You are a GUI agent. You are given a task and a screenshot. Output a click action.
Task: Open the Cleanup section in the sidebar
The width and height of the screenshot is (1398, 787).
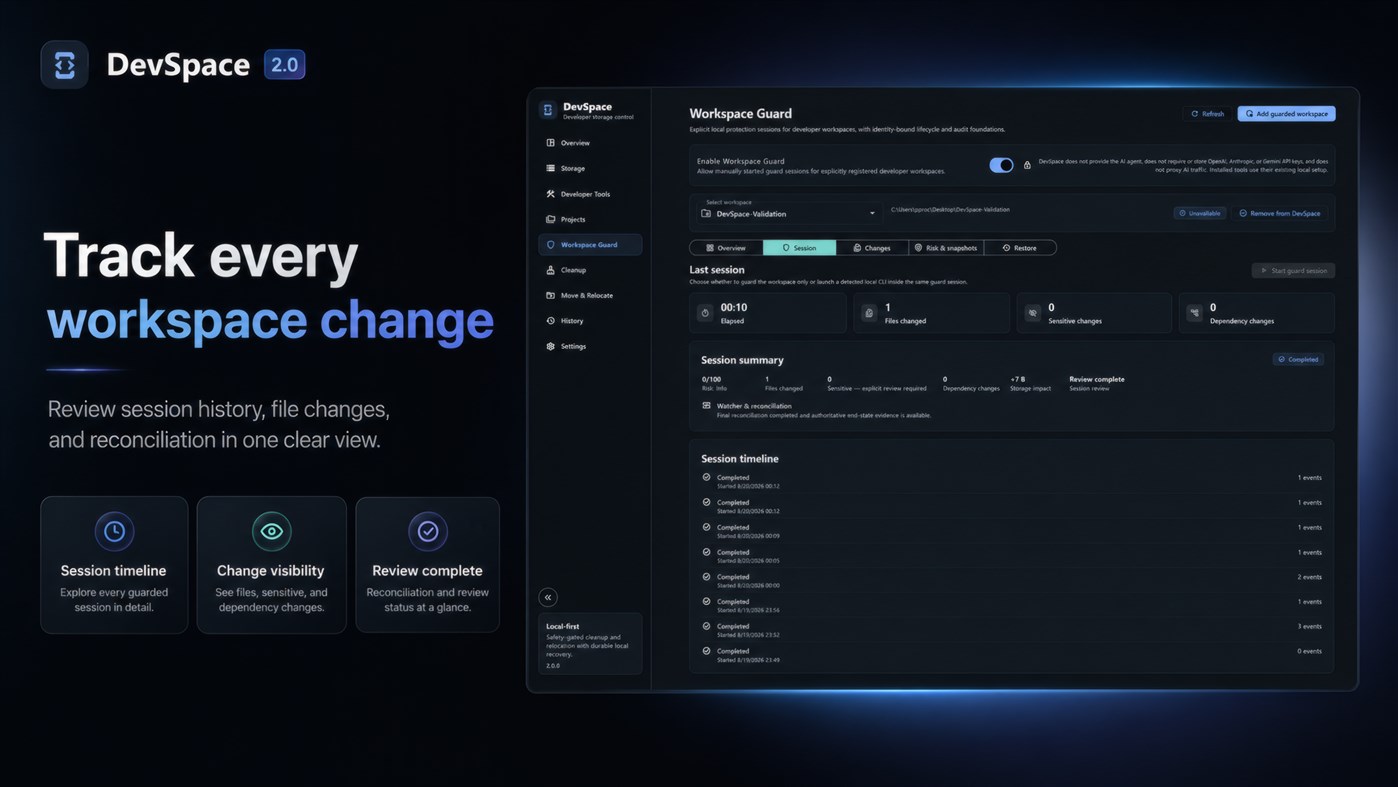[x=590, y=270]
